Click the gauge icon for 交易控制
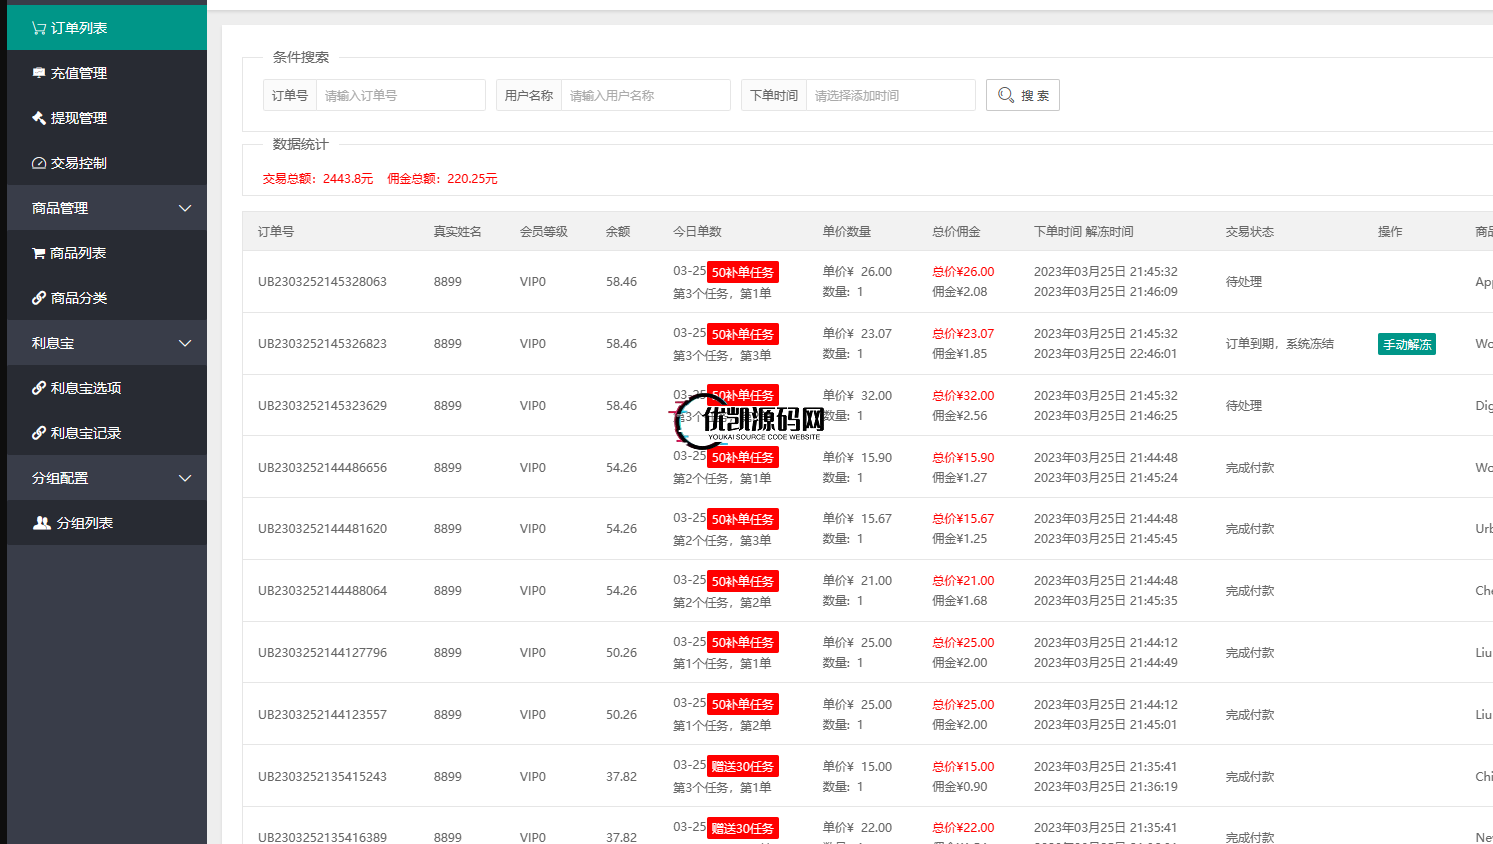Image resolution: width=1493 pixels, height=844 pixels. [x=39, y=163]
